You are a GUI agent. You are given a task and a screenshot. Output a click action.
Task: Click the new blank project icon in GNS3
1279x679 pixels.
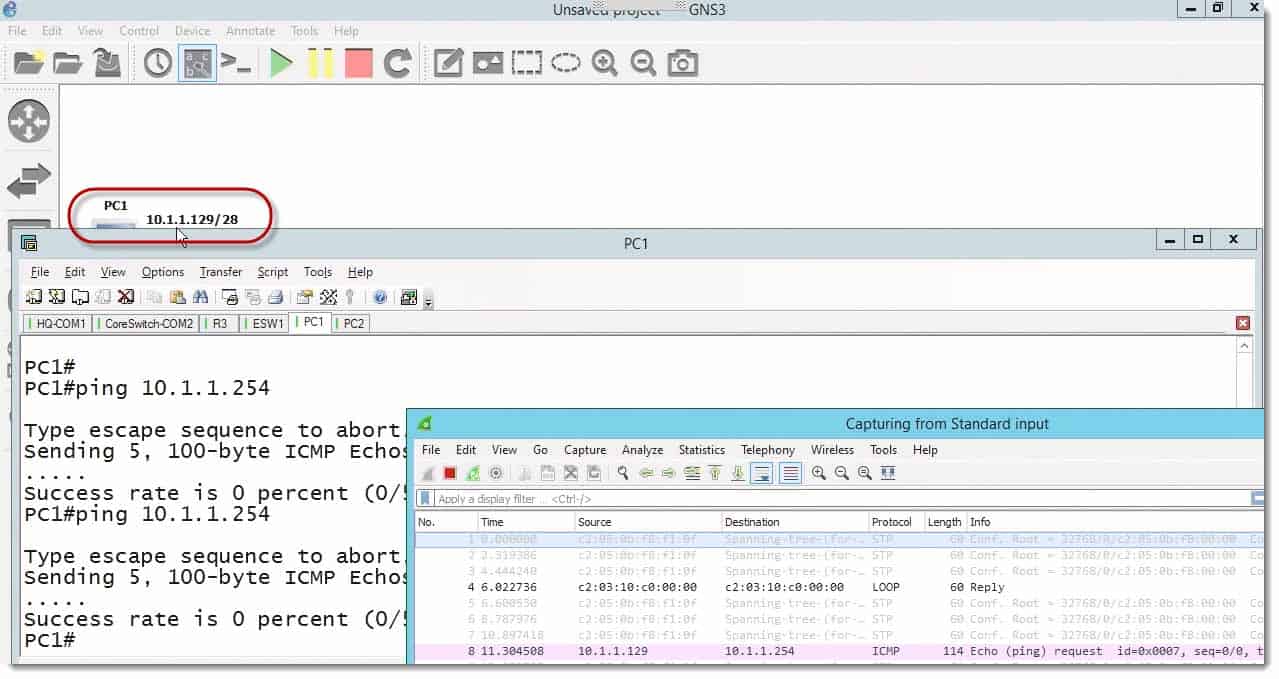[29, 64]
